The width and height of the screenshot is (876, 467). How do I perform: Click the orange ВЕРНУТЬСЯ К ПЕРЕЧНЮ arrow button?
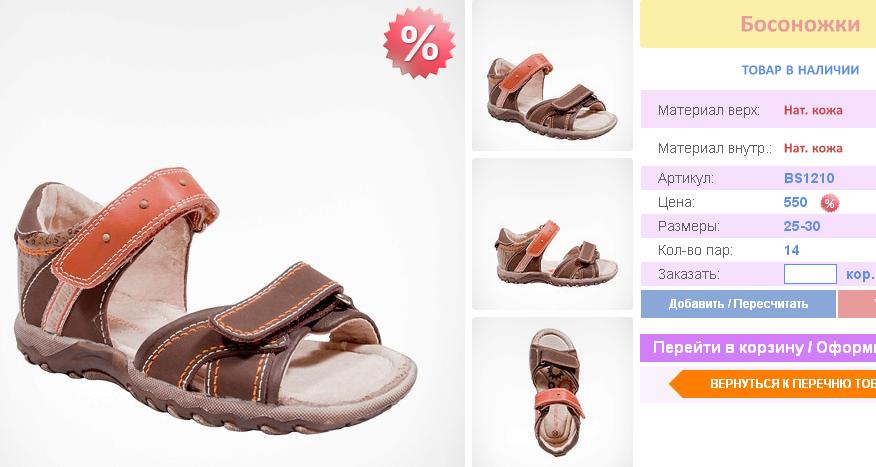tap(773, 384)
